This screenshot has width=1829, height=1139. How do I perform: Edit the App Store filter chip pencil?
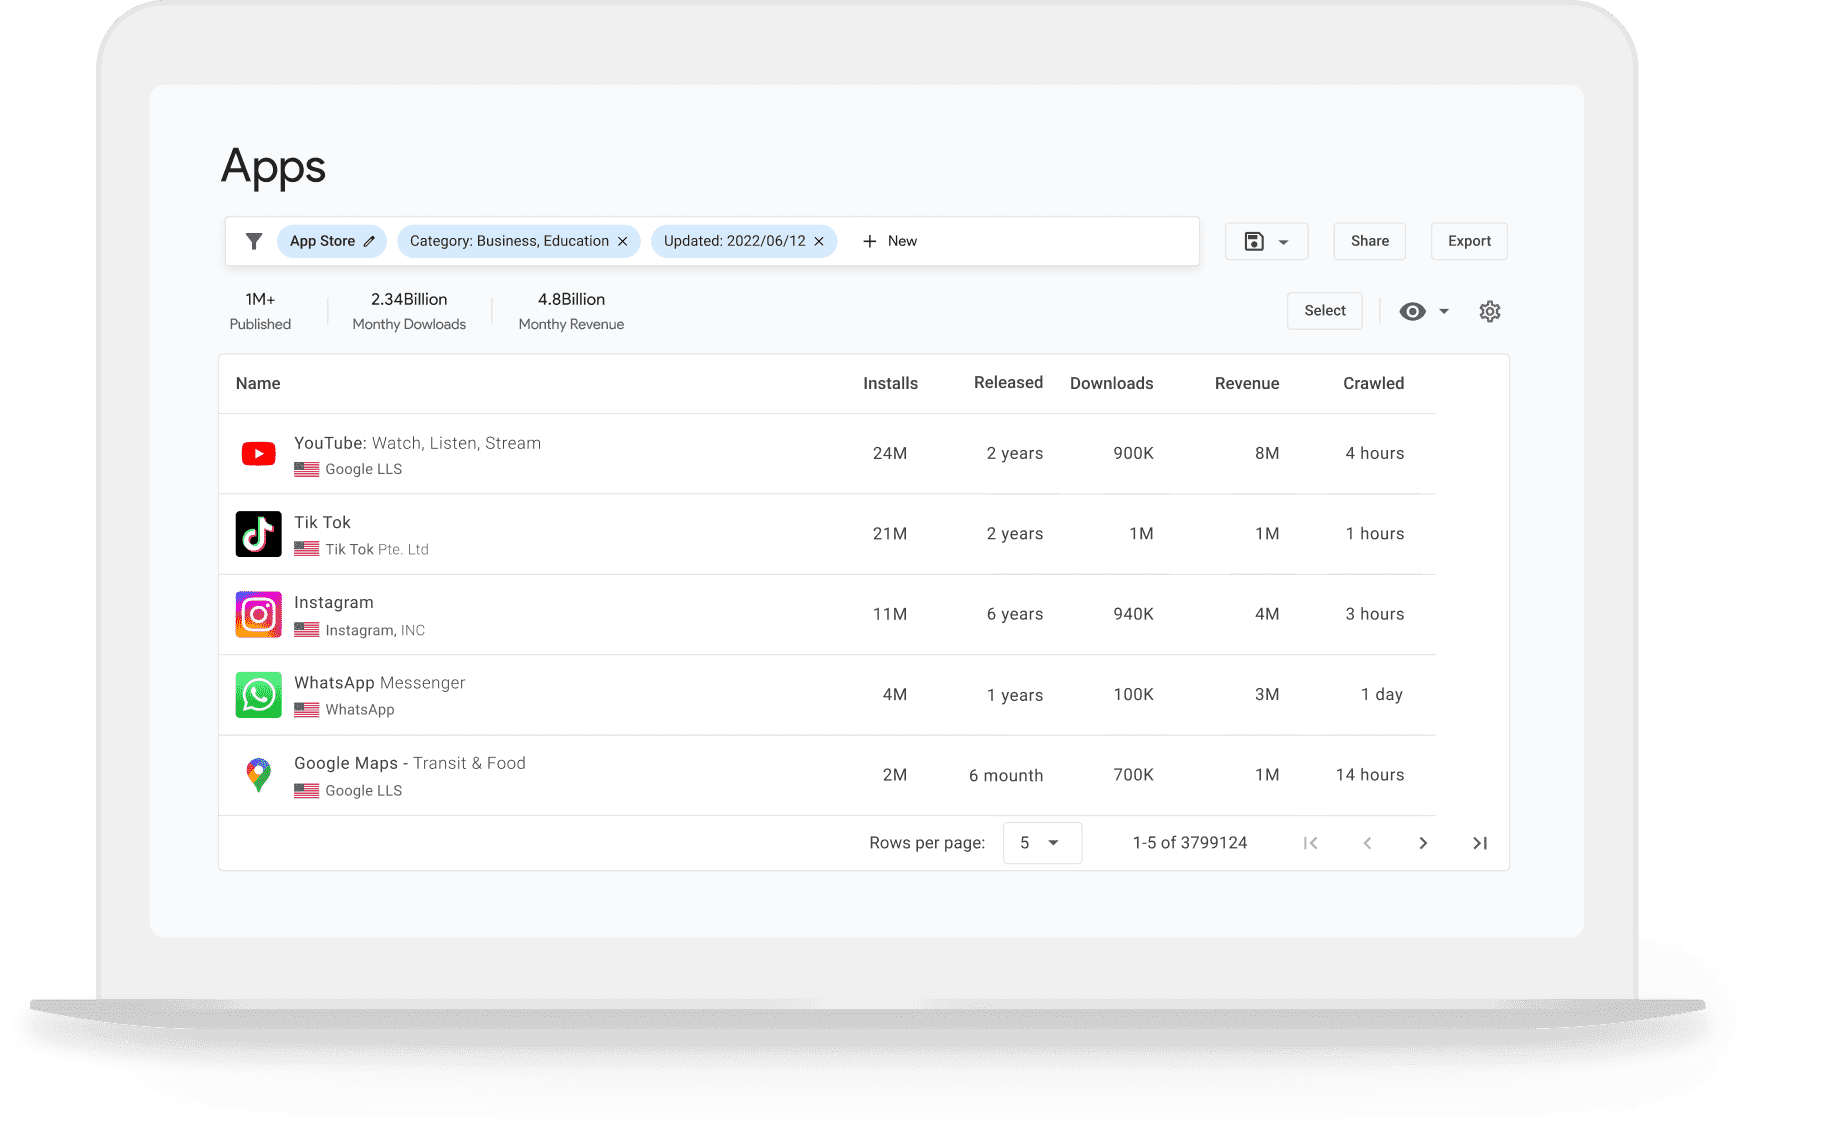click(369, 241)
